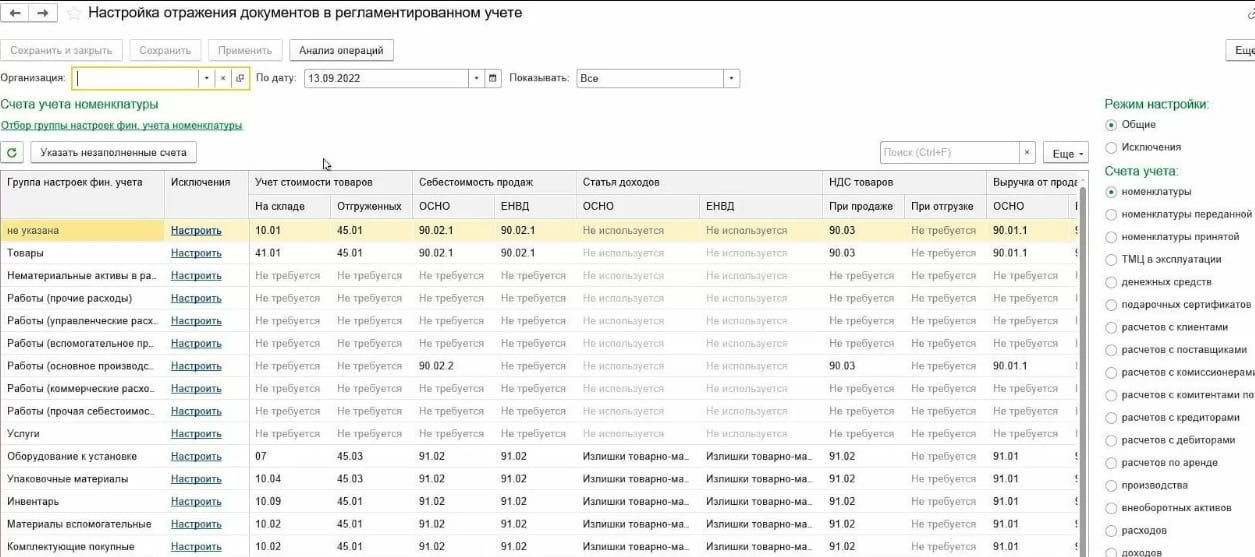This screenshot has height=557, width=1255.
Task: Click the Применить button
Action: point(245,50)
